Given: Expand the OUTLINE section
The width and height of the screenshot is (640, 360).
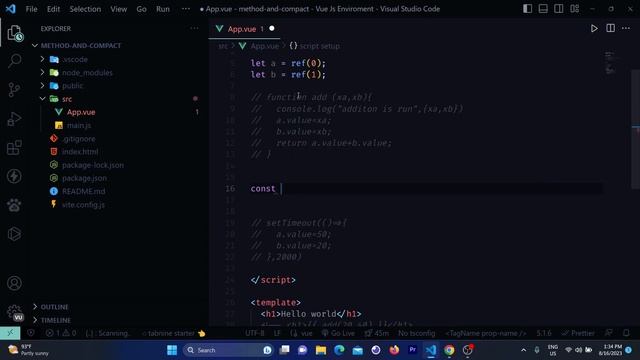Looking at the screenshot, I should pyautogui.click(x=54, y=307).
